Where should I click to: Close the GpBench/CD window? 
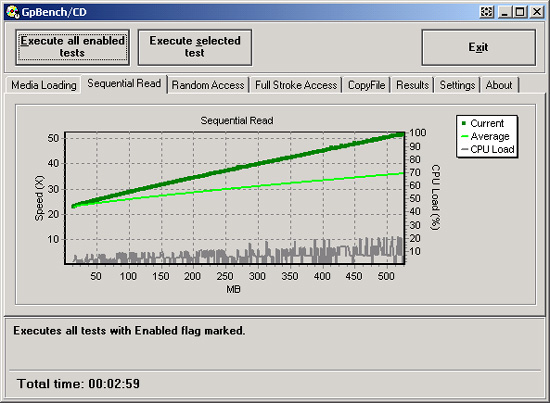tap(537, 12)
